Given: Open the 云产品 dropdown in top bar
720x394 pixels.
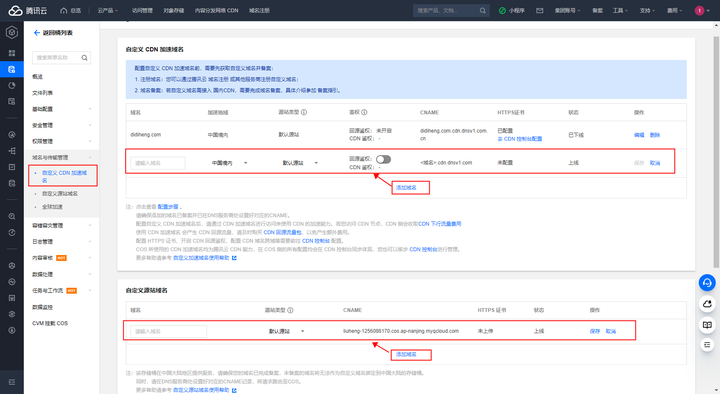Looking at the screenshot, I should tap(107, 11).
